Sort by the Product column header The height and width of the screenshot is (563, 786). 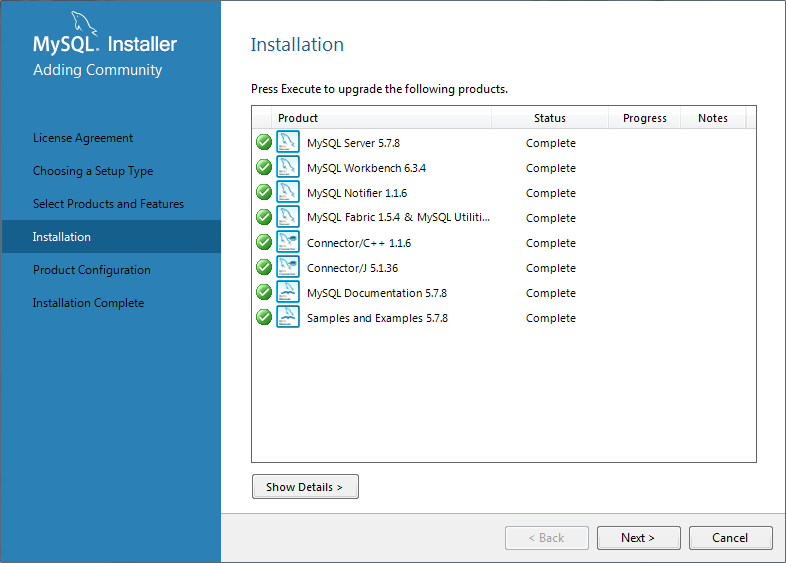381,118
